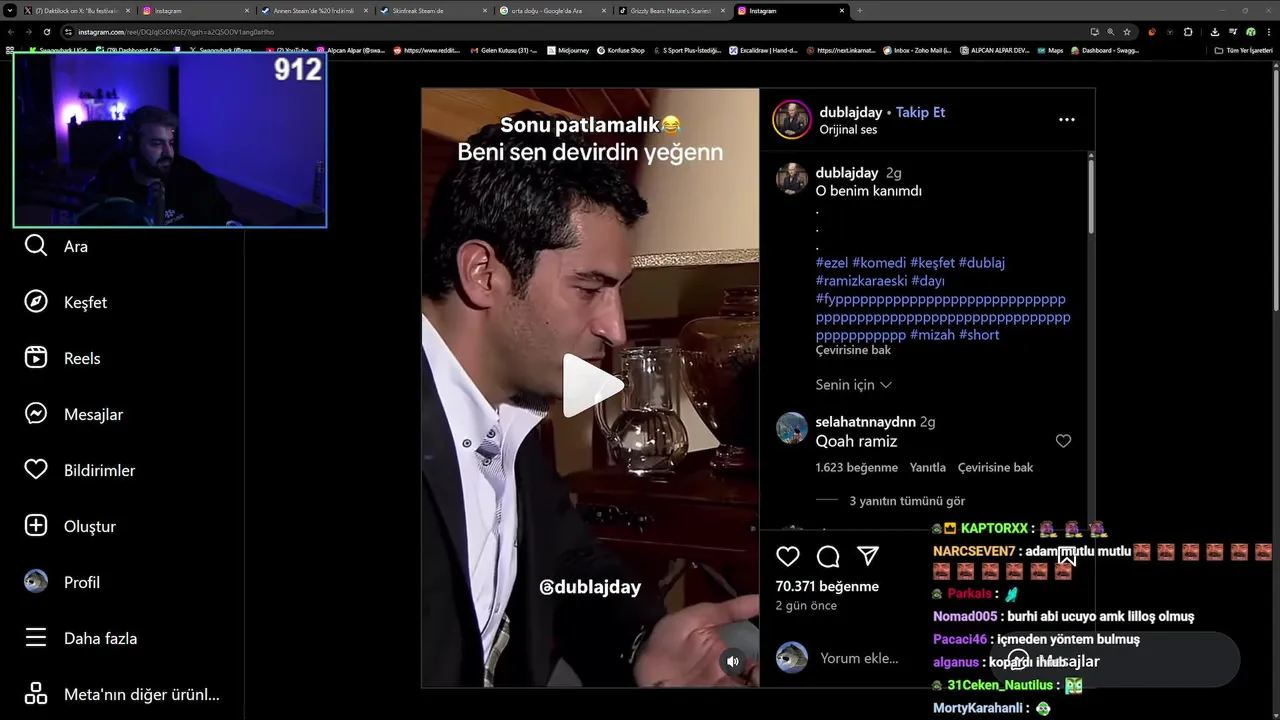
Task: Open hashtag #keşfet
Action: pos(932,263)
